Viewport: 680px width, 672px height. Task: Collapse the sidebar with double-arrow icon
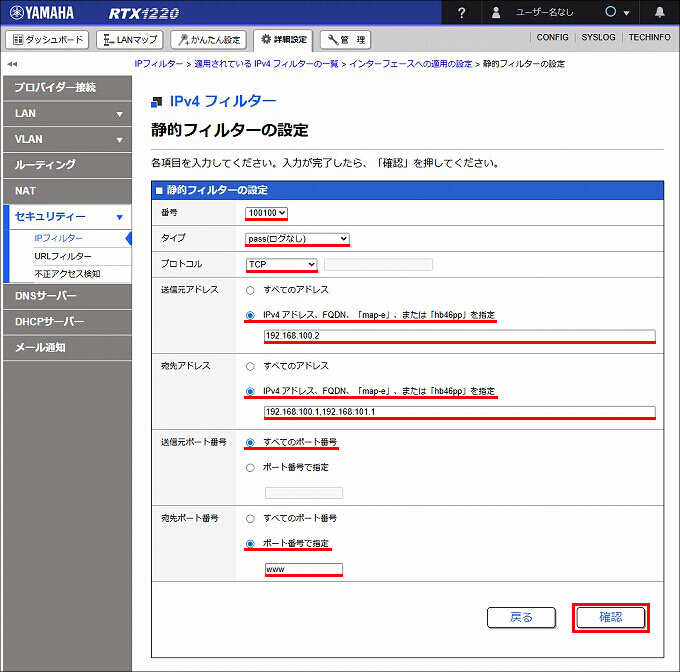coord(12,64)
